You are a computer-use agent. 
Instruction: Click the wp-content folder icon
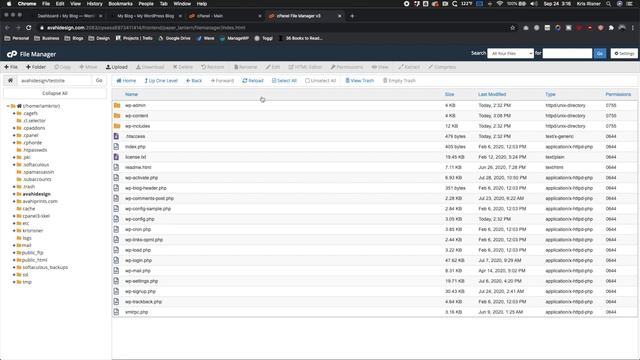pos(117,116)
